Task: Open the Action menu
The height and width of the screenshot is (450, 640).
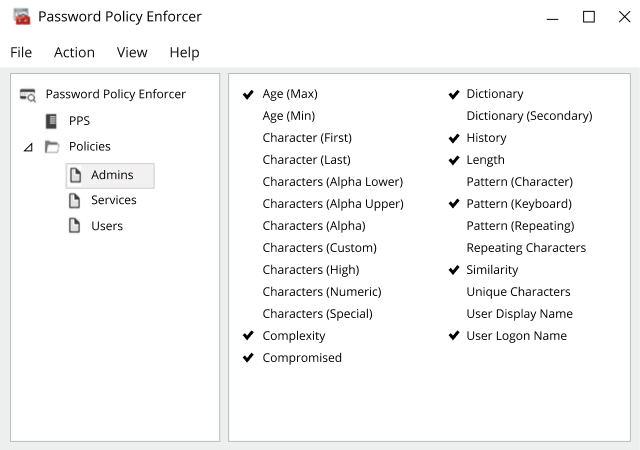Action: coord(74,52)
